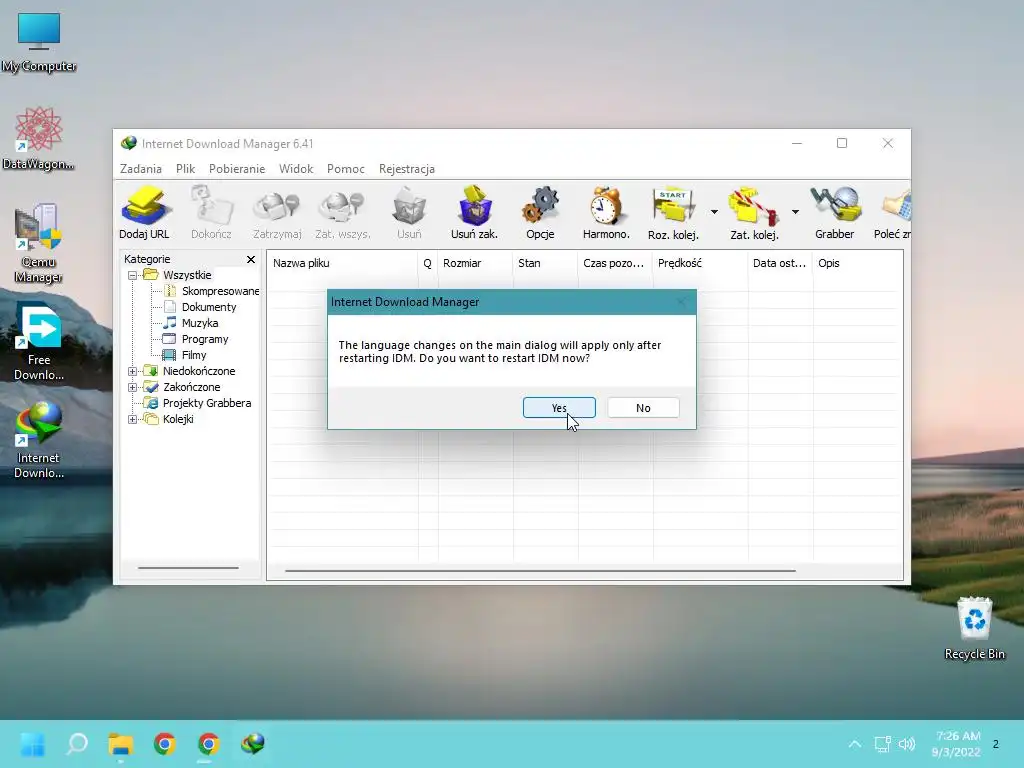Open the taskbar clock showing 7:26 AM

coord(958,744)
